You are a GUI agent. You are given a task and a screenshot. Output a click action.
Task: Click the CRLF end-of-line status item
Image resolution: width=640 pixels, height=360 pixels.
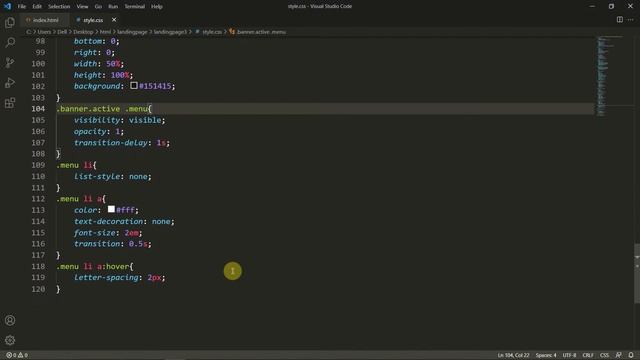click(588, 355)
